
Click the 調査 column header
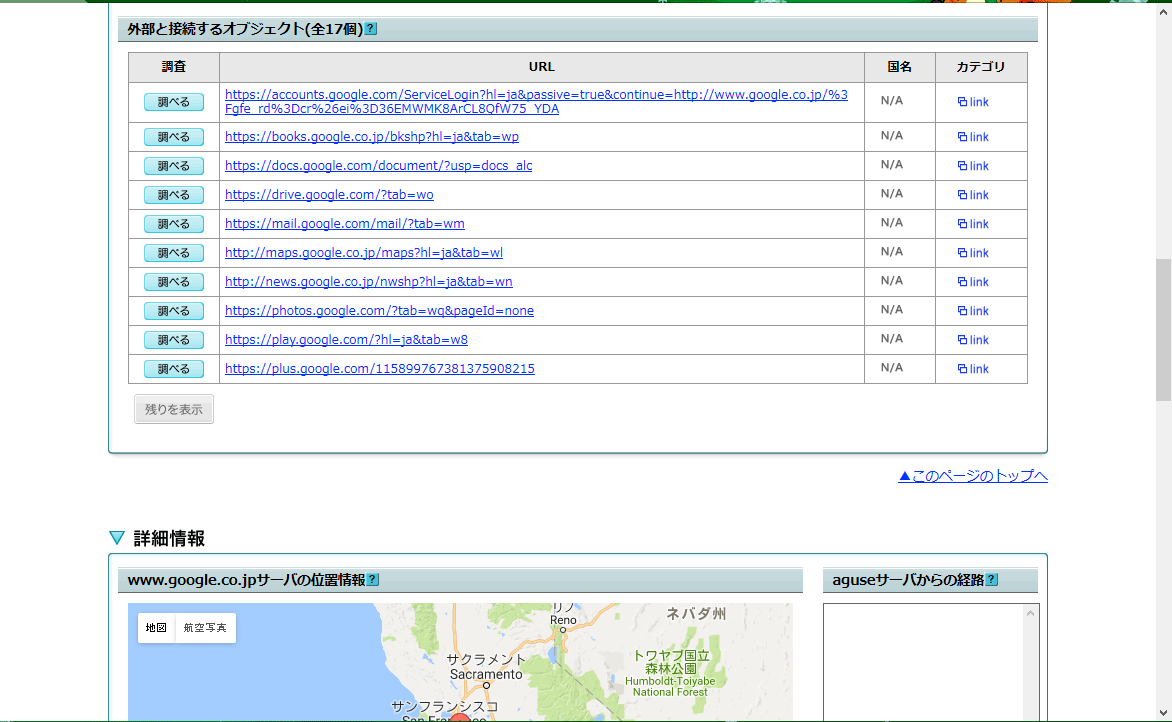(173, 67)
